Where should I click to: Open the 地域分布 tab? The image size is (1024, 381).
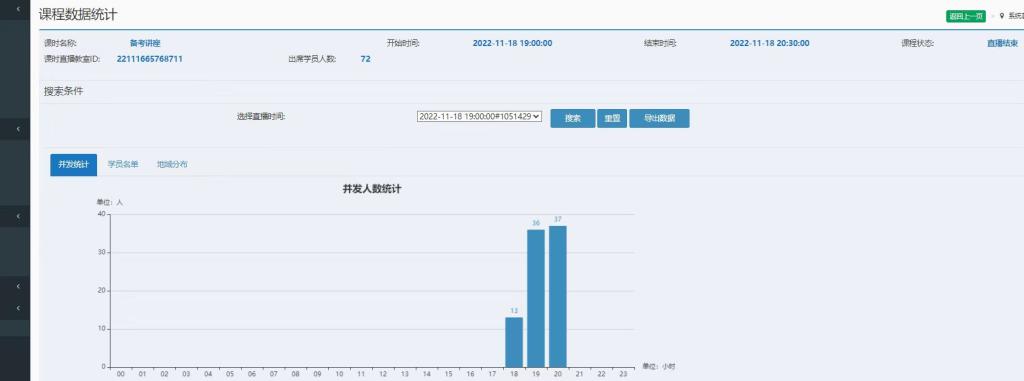click(x=172, y=165)
